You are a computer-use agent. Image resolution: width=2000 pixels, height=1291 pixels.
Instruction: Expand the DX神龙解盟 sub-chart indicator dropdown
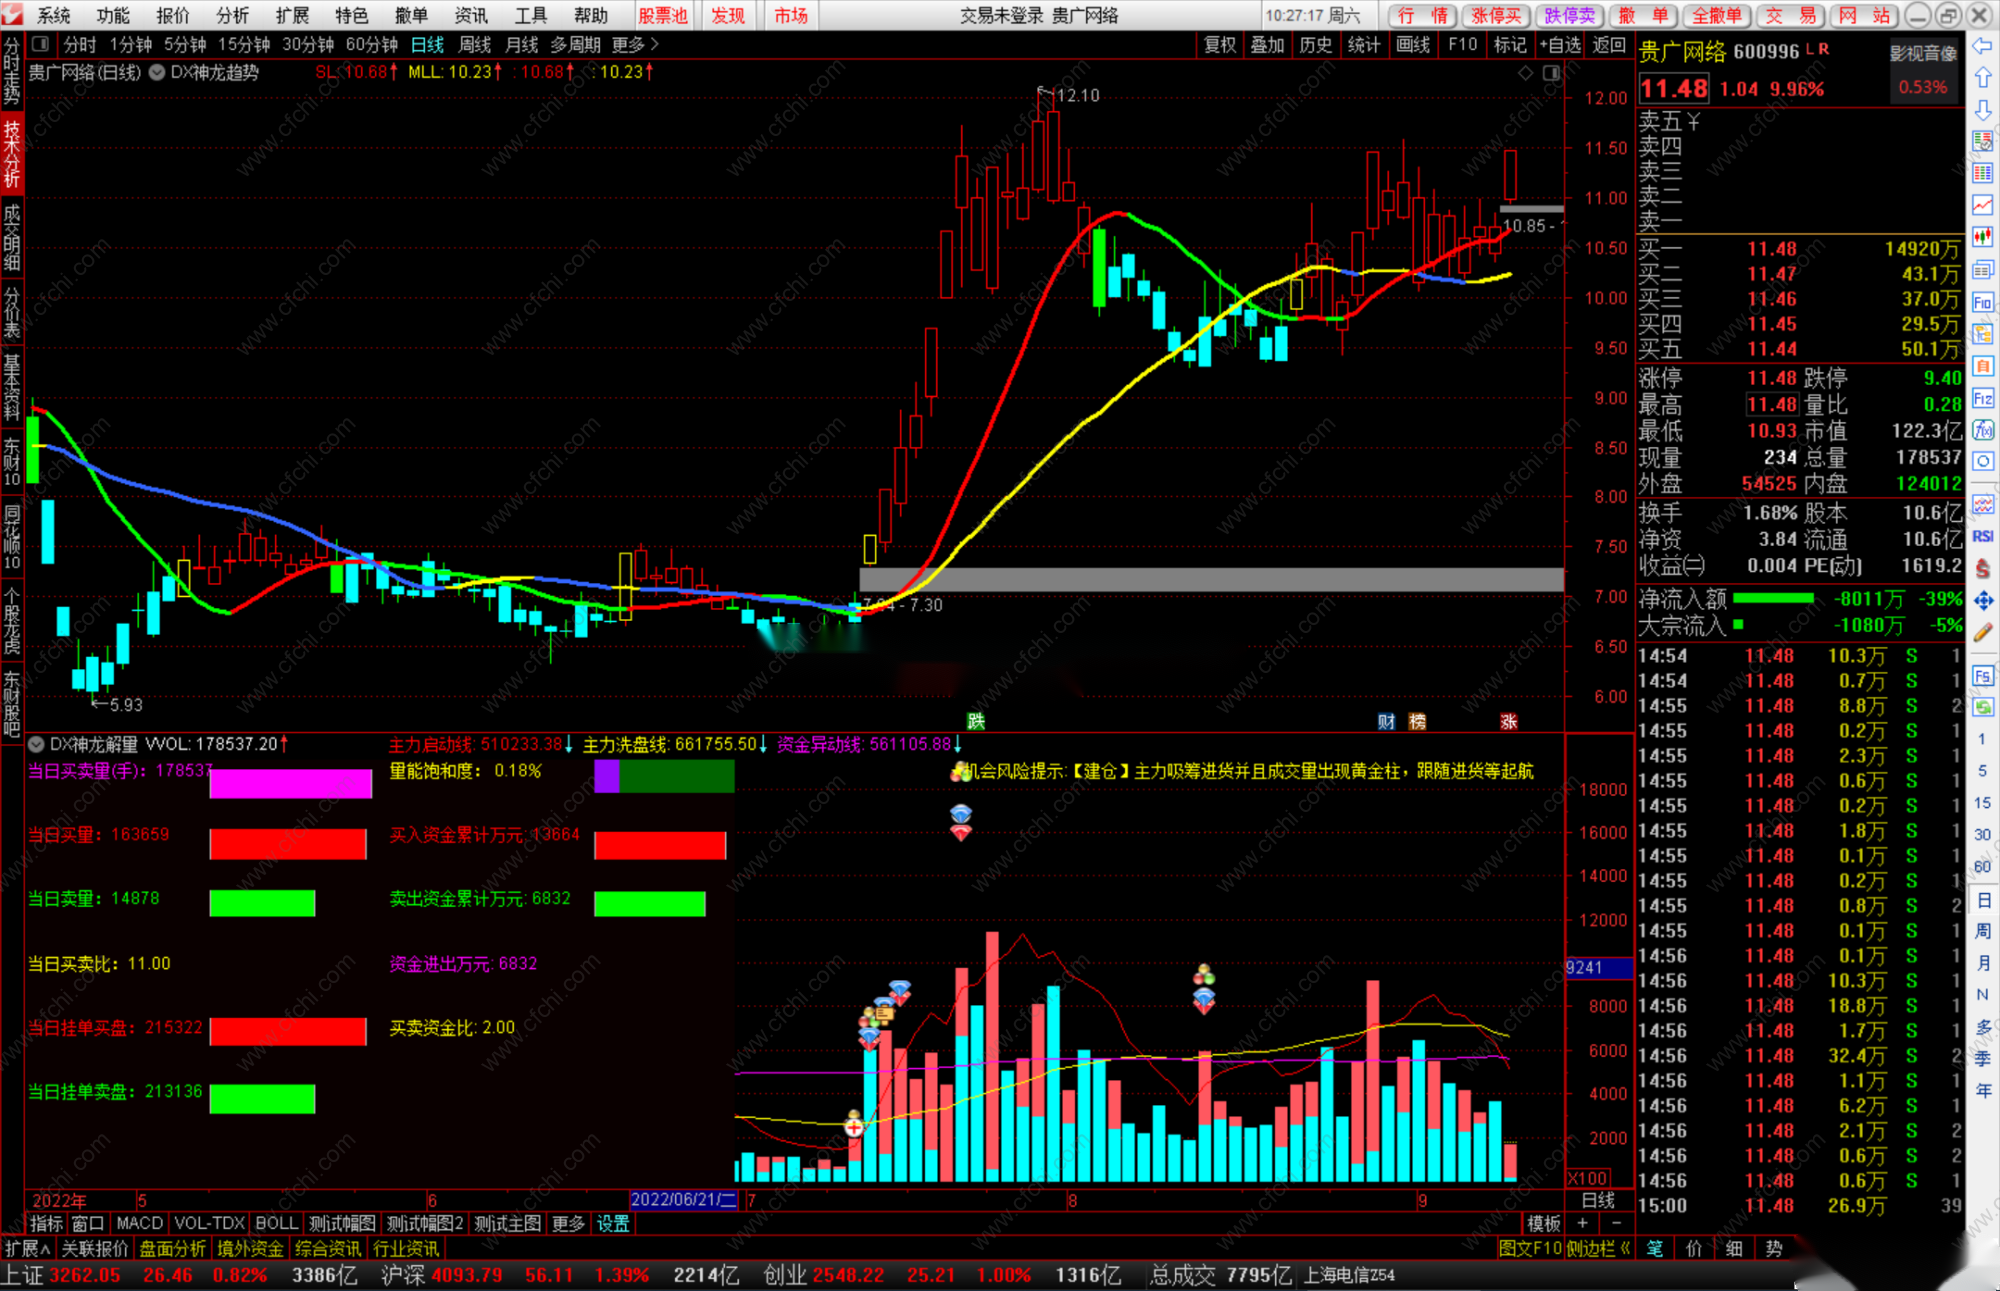coord(36,744)
